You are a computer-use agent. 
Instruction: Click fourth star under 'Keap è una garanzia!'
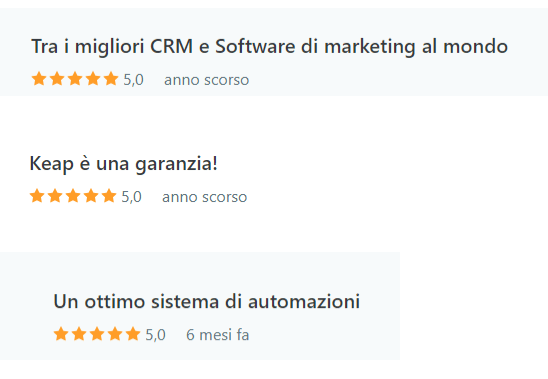[91, 196]
